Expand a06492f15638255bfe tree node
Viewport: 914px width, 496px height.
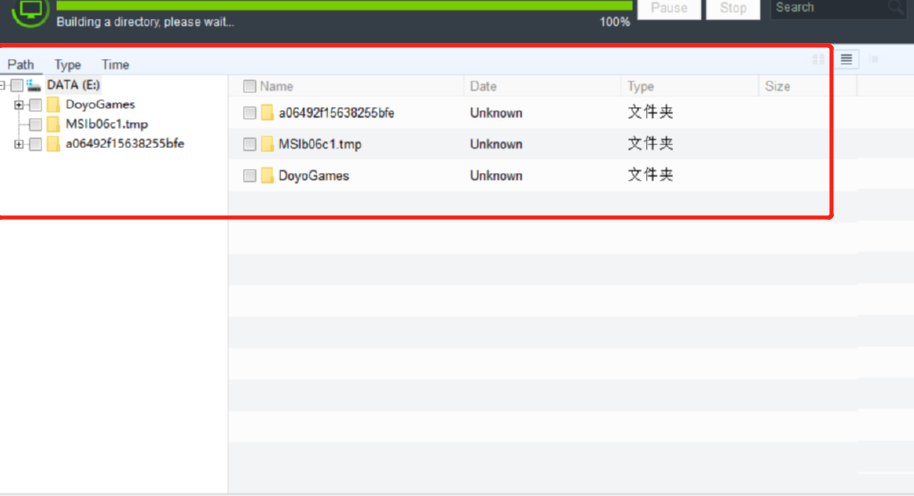[19, 144]
